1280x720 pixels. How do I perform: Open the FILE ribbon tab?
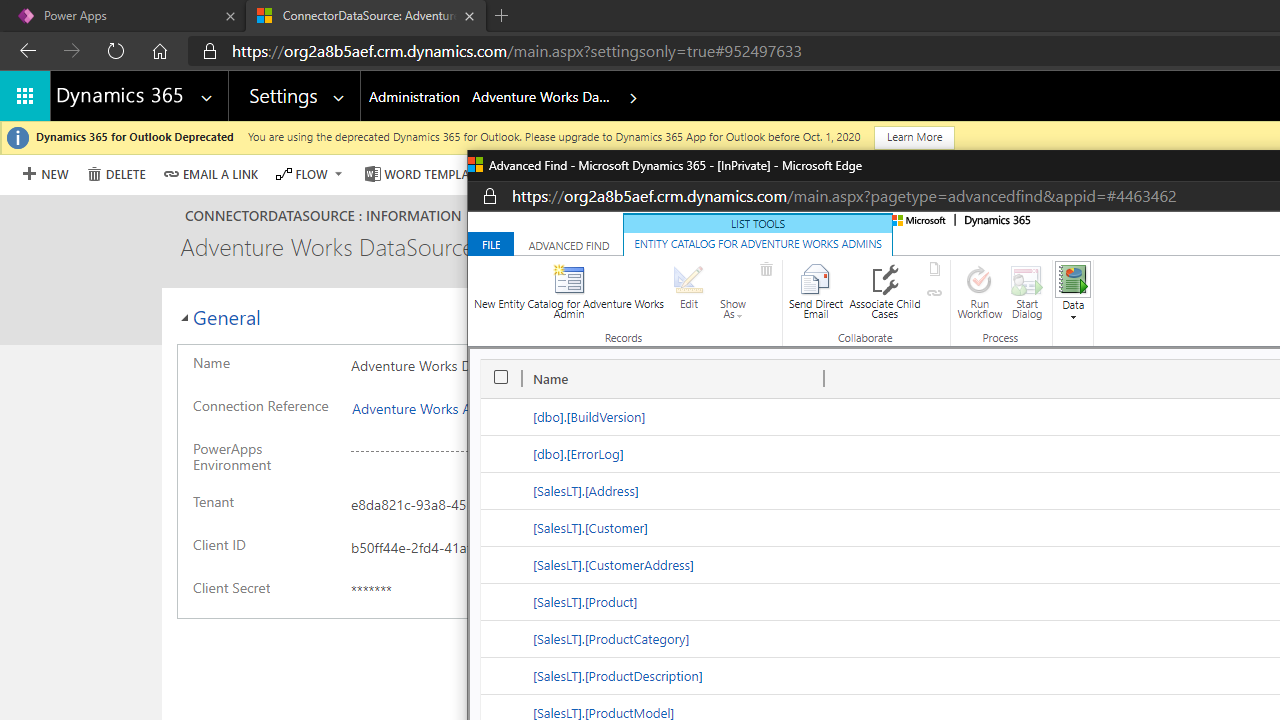pyautogui.click(x=491, y=245)
